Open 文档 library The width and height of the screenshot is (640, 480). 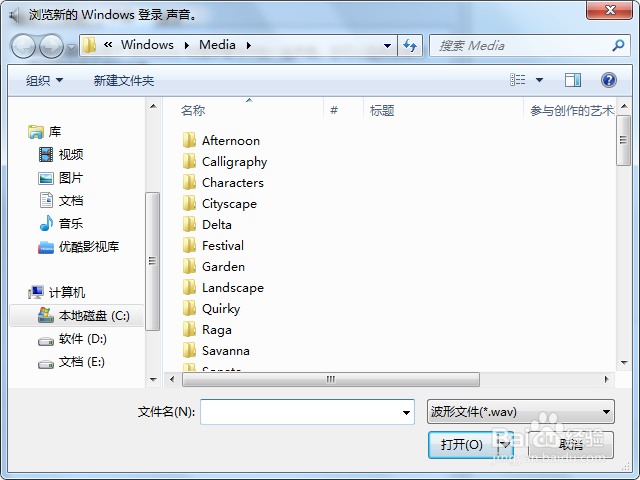pyautogui.click(x=61, y=201)
